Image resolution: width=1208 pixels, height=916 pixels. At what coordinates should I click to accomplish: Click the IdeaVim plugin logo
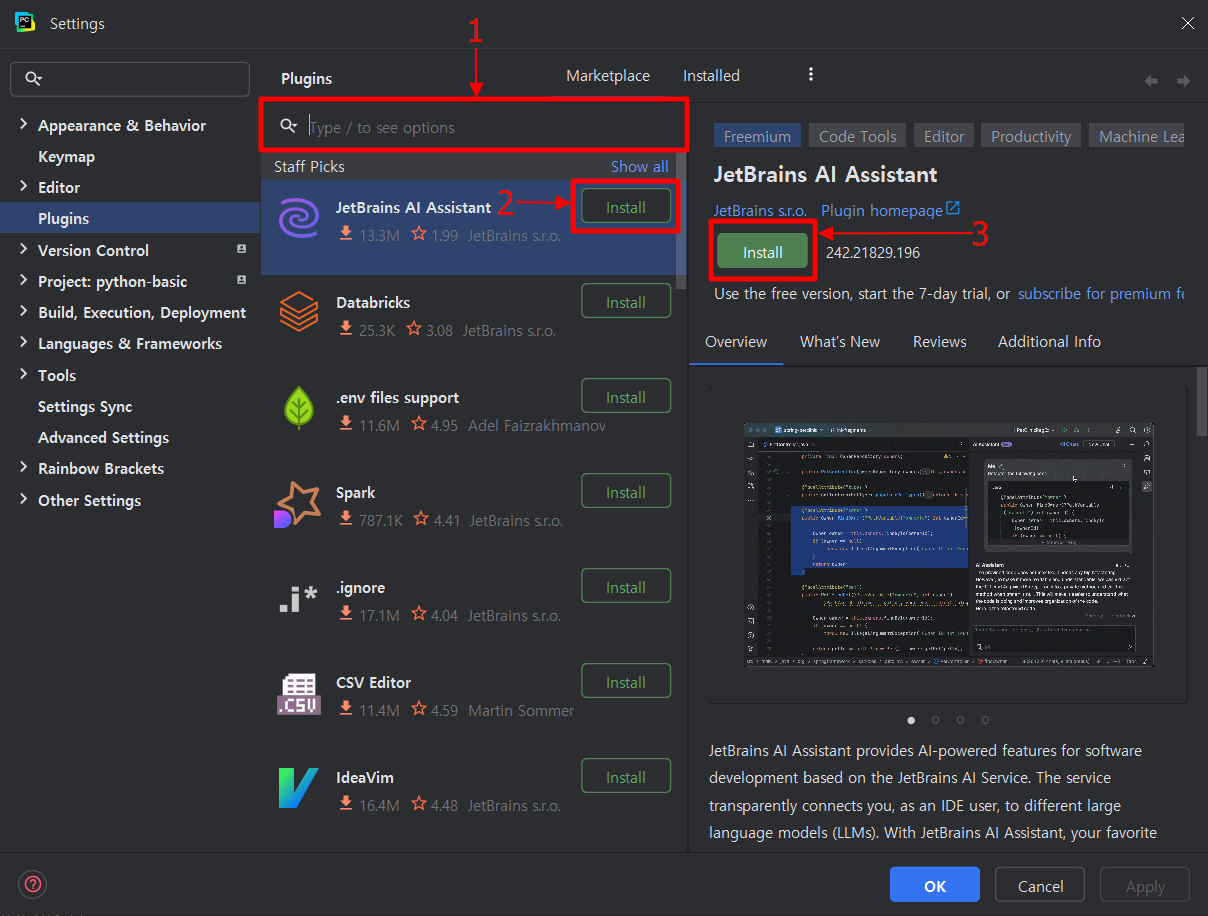click(298, 788)
